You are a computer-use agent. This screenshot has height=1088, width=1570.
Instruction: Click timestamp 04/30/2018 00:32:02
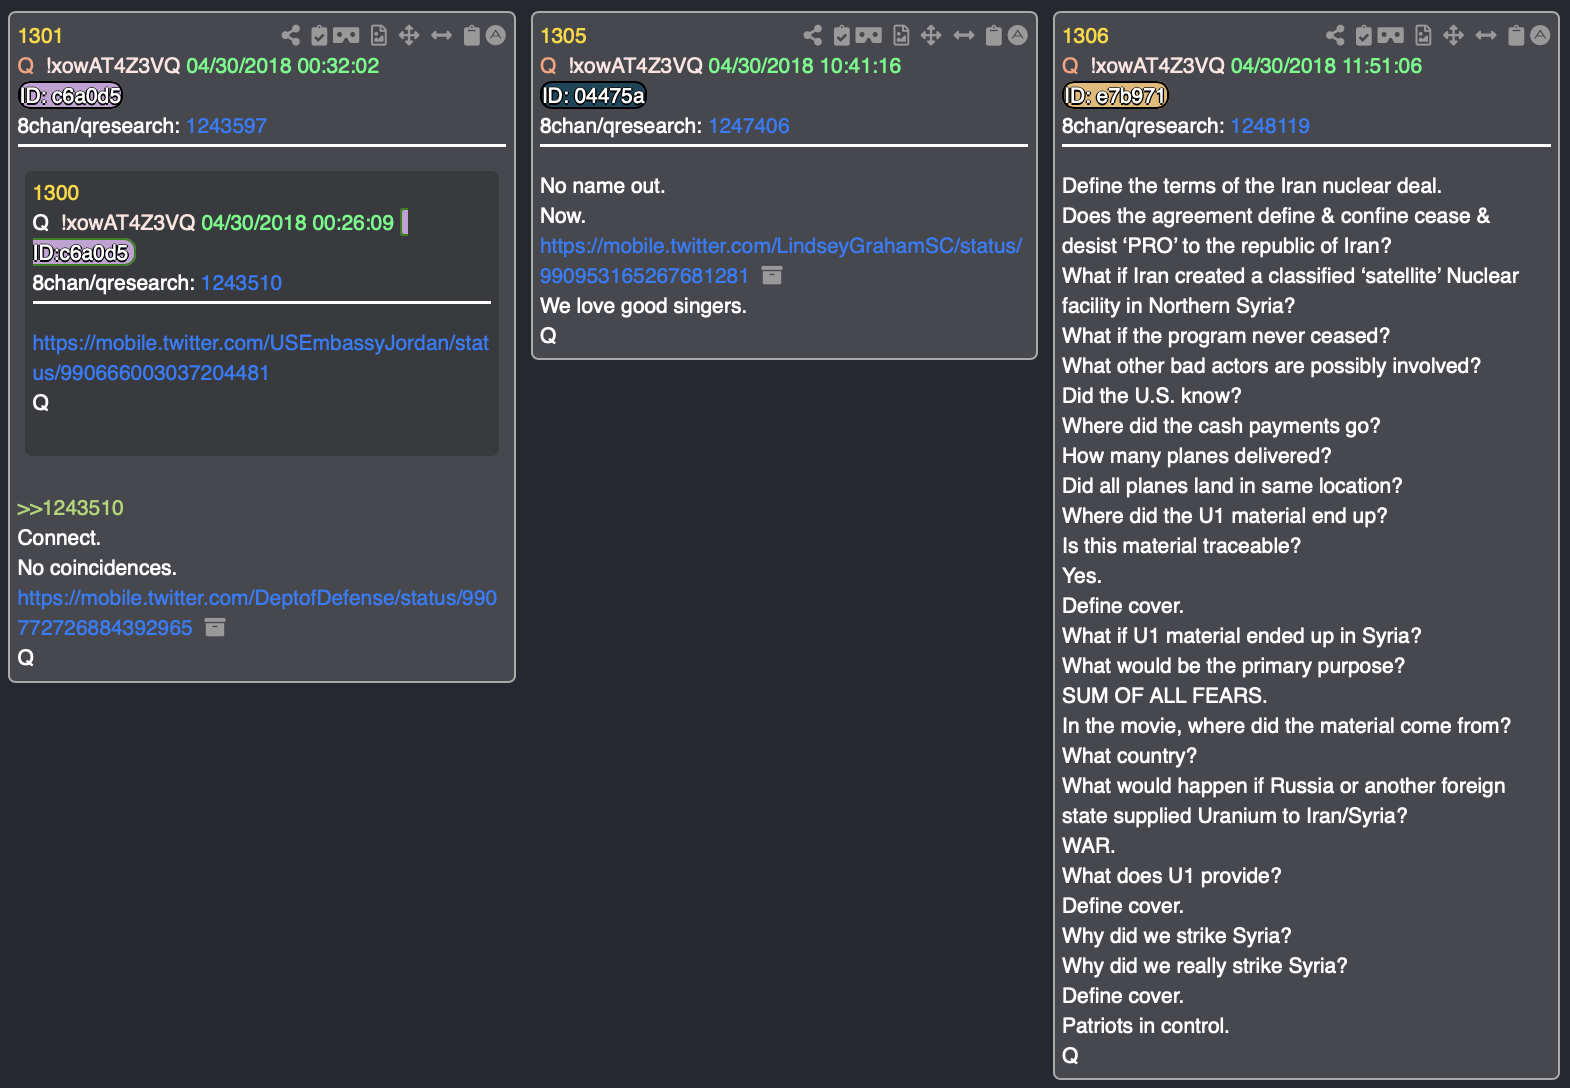coord(283,66)
